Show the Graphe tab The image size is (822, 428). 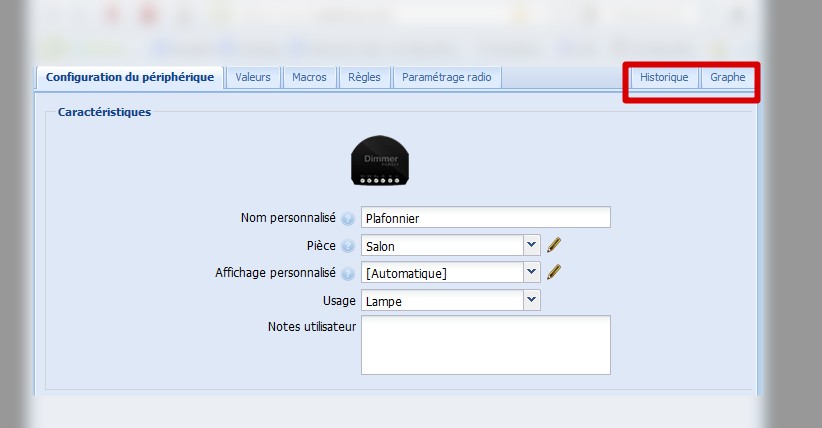pyautogui.click(x=727, y=77)
